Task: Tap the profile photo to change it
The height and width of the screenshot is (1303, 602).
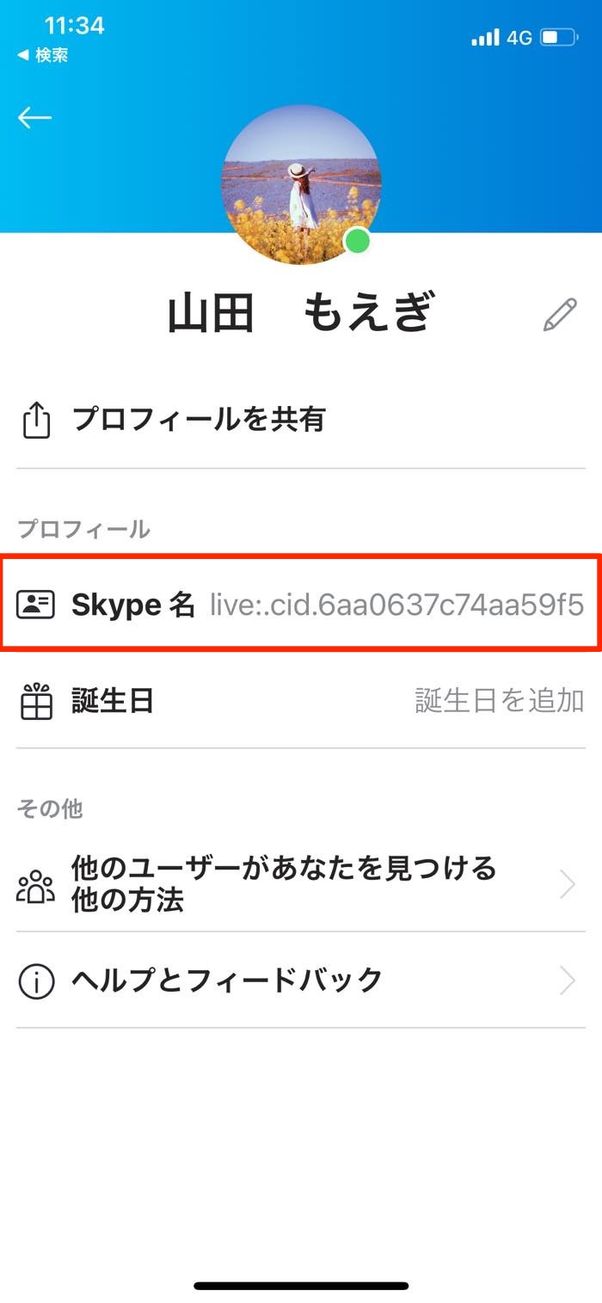Action: (300, 175)
